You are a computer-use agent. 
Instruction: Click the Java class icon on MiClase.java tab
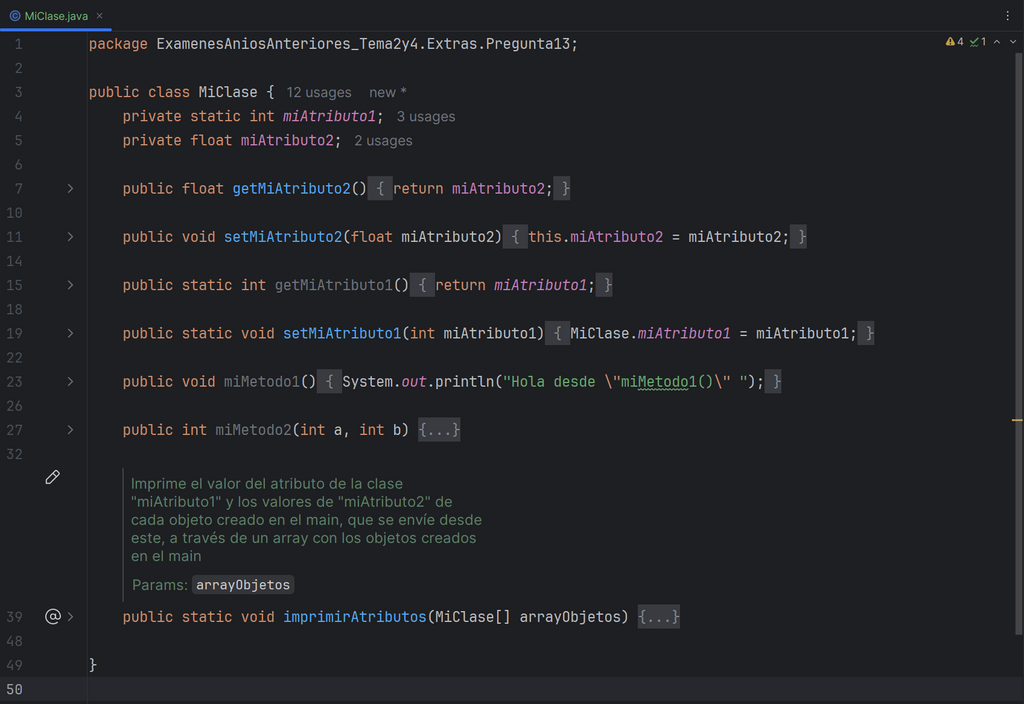tap(14, 16)
